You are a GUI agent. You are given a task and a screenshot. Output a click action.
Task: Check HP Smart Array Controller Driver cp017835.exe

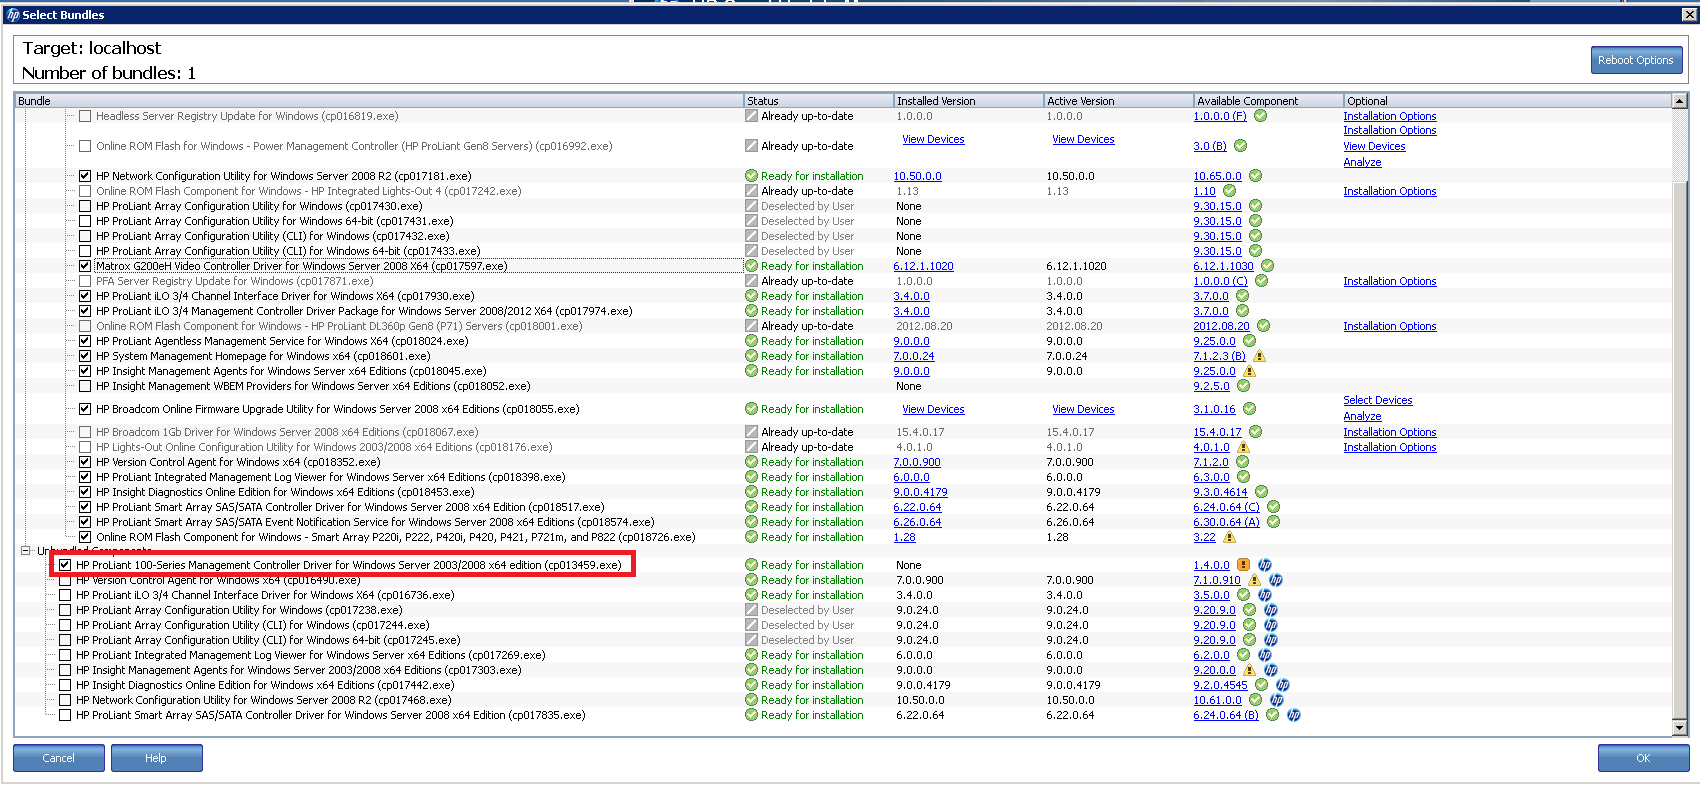click(65, 715)
